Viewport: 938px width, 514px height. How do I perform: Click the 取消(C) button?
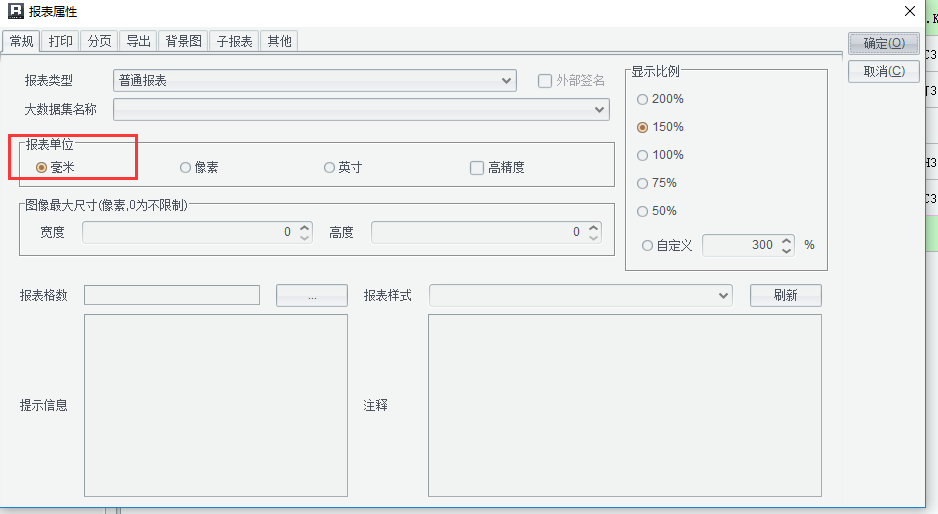click(884, 72)
